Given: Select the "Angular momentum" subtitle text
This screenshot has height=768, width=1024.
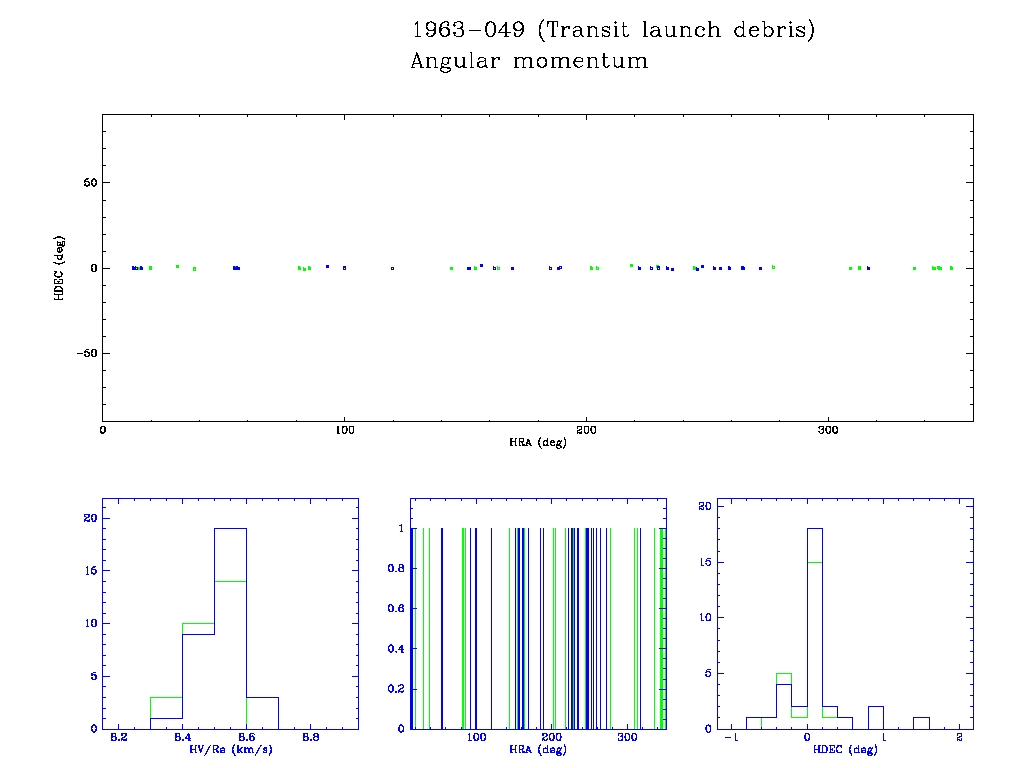Looking at the screenshot, I should [x=529, y=62].
